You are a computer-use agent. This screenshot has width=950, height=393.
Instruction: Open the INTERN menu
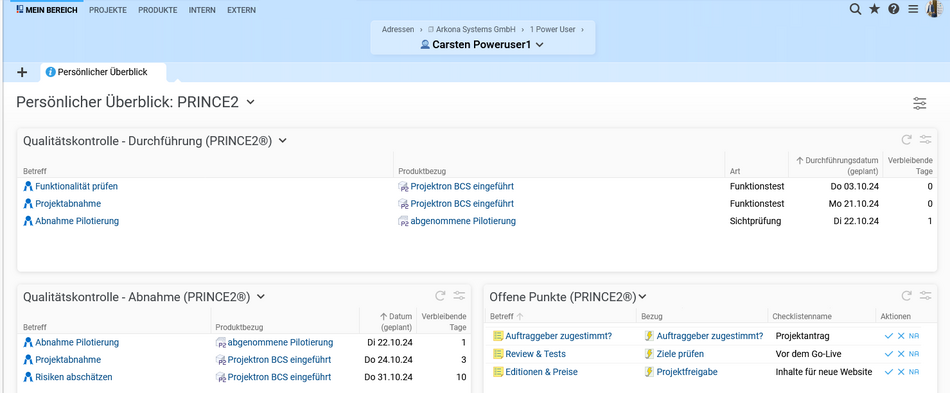coord(202,10)
